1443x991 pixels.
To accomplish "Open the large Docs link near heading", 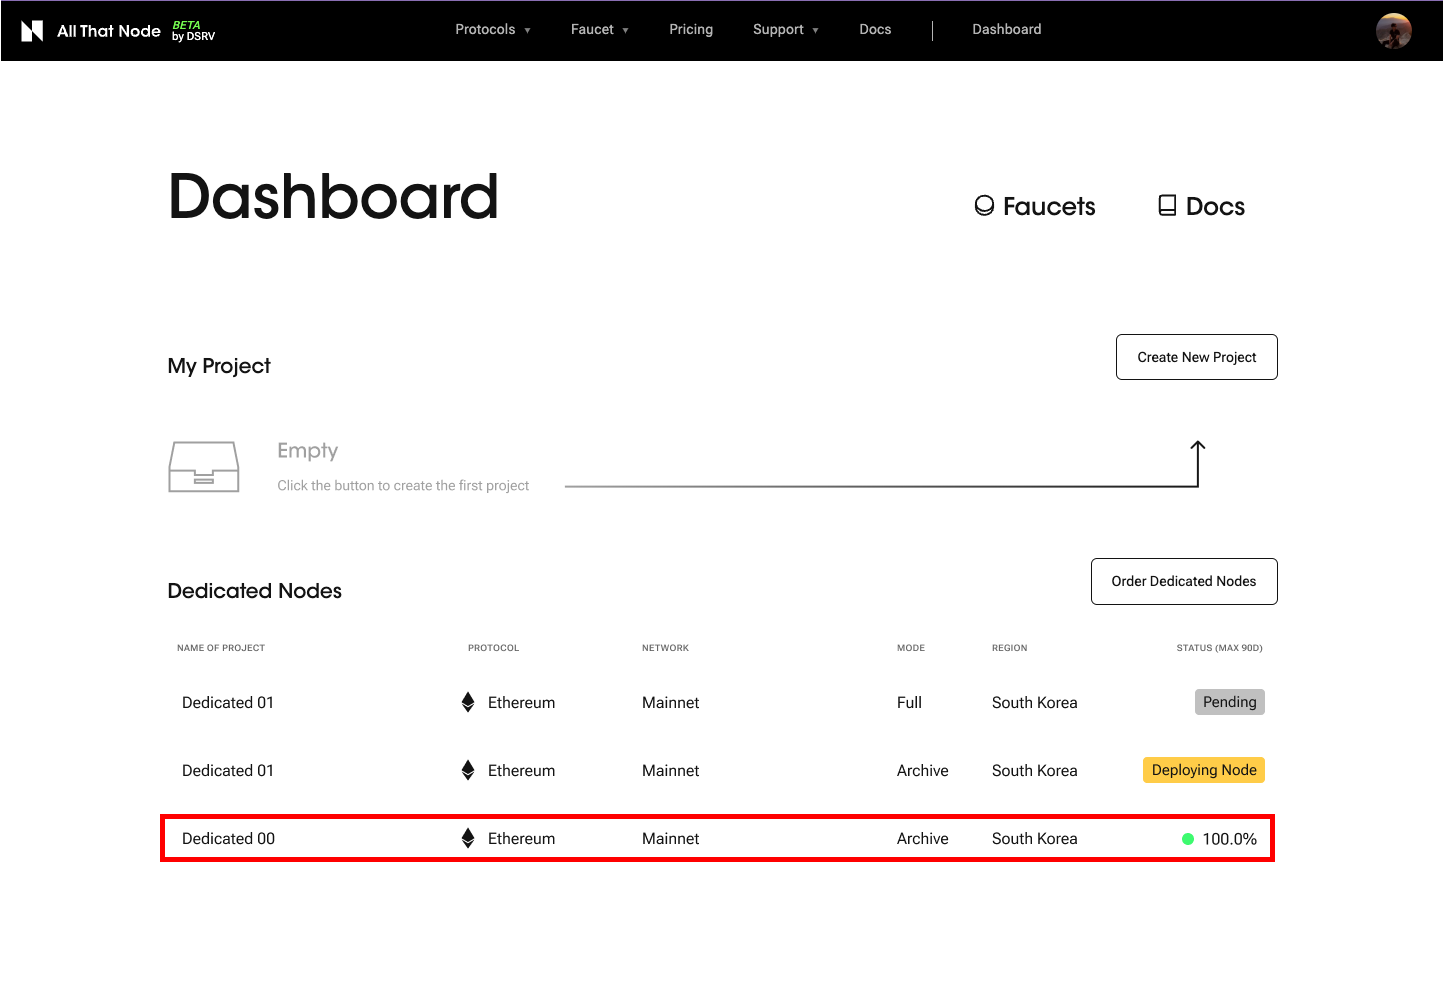I will click(1201, 206).
